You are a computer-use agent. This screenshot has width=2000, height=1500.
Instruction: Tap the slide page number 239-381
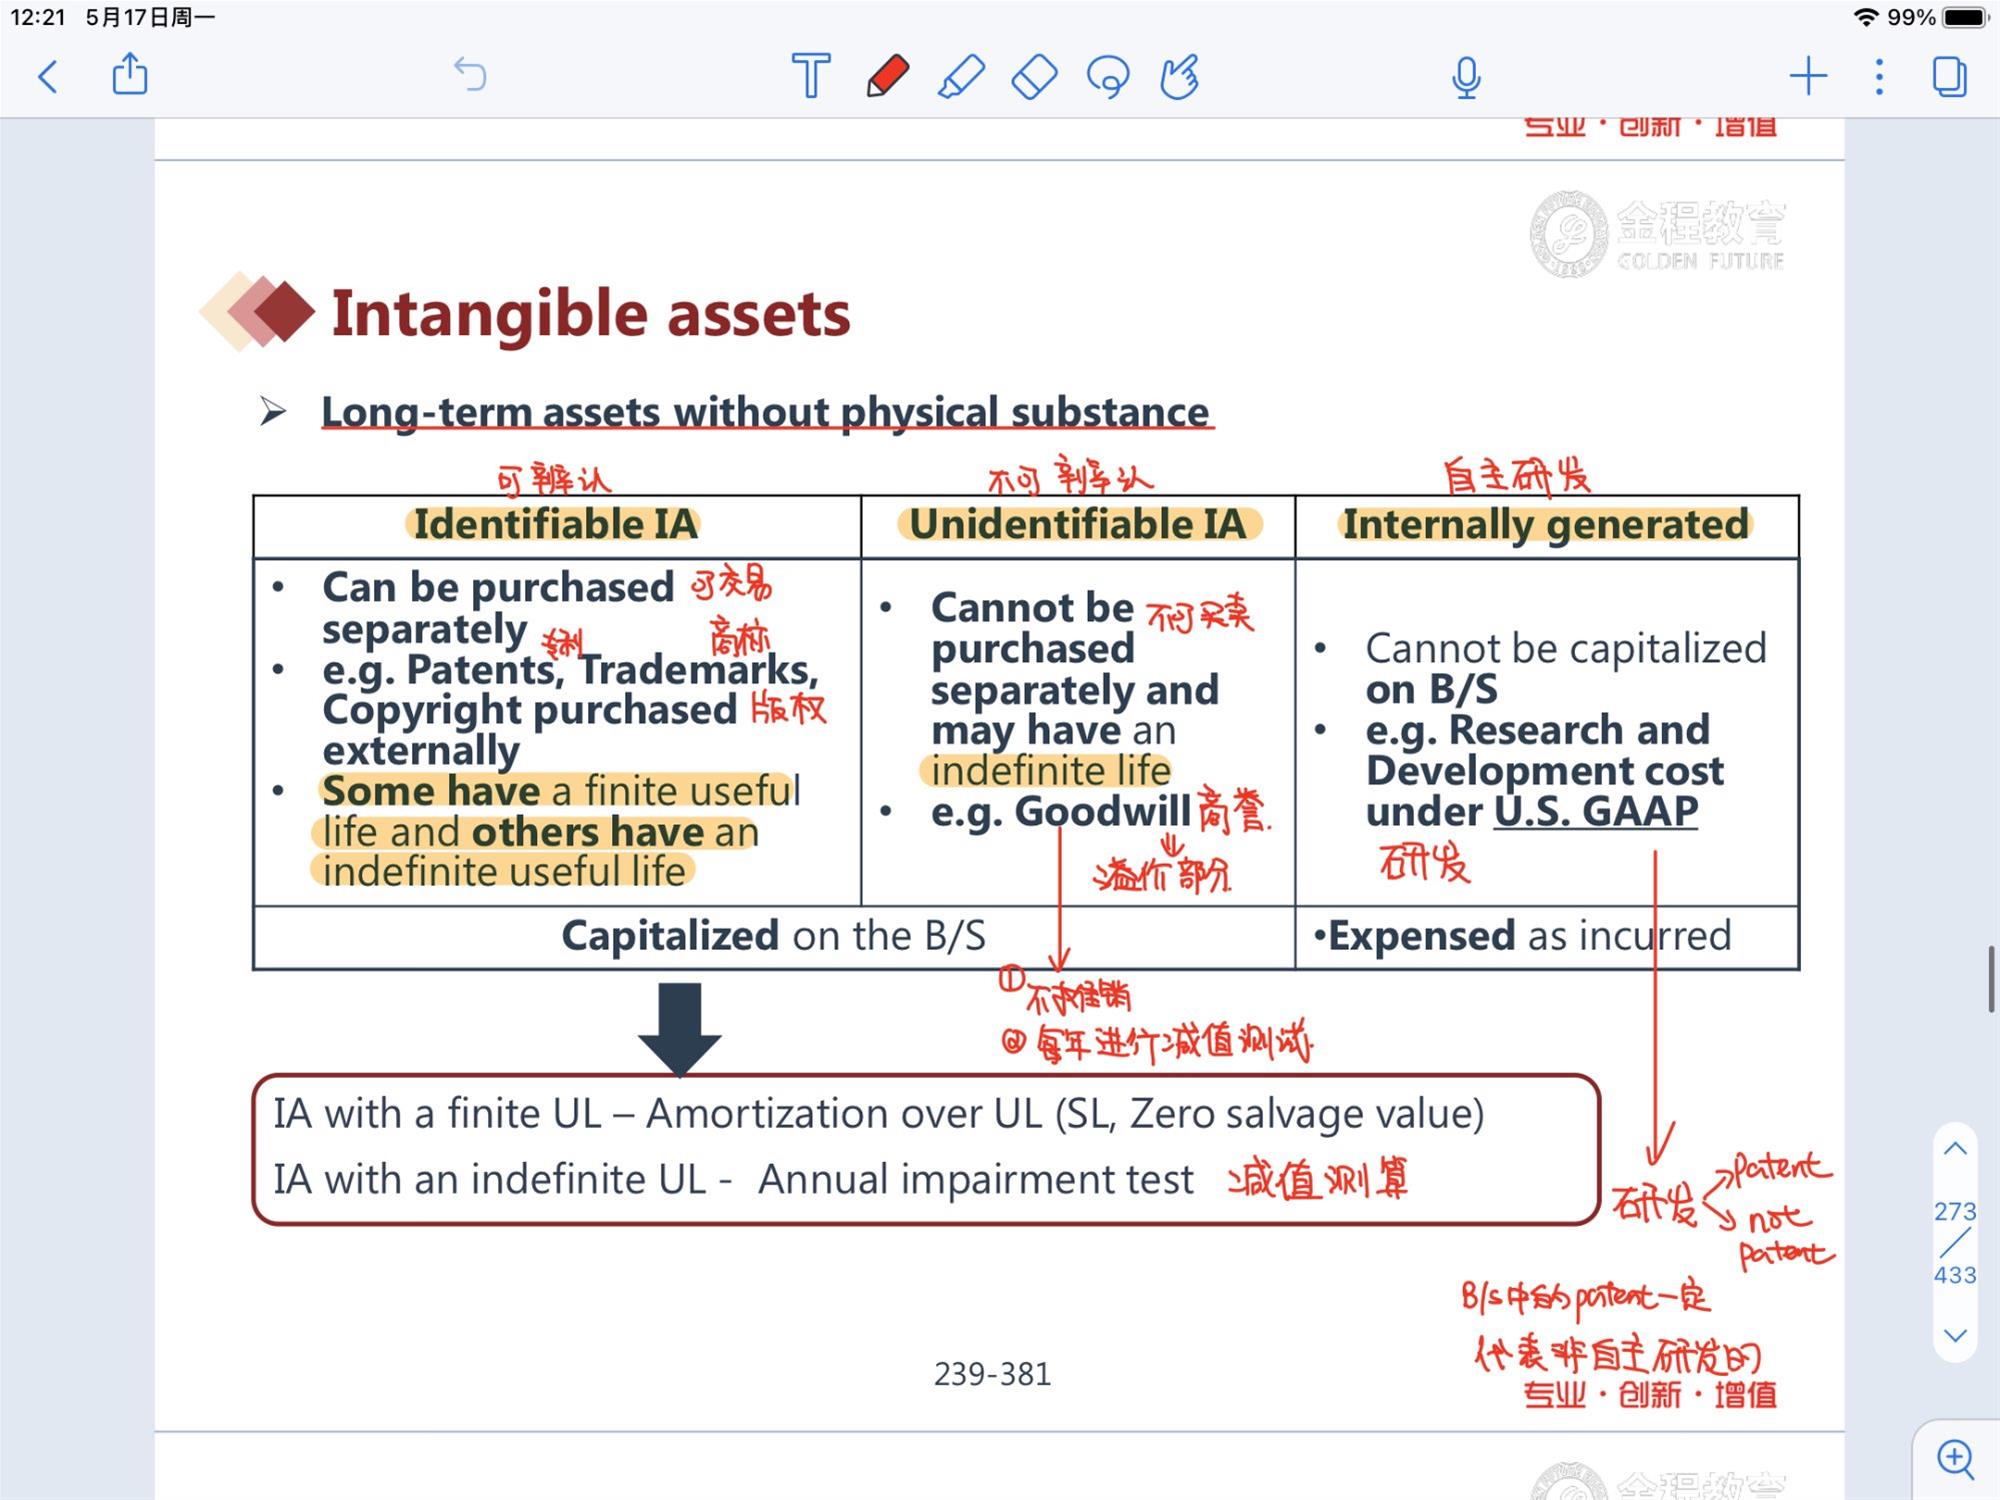[x=992, y=1374]
